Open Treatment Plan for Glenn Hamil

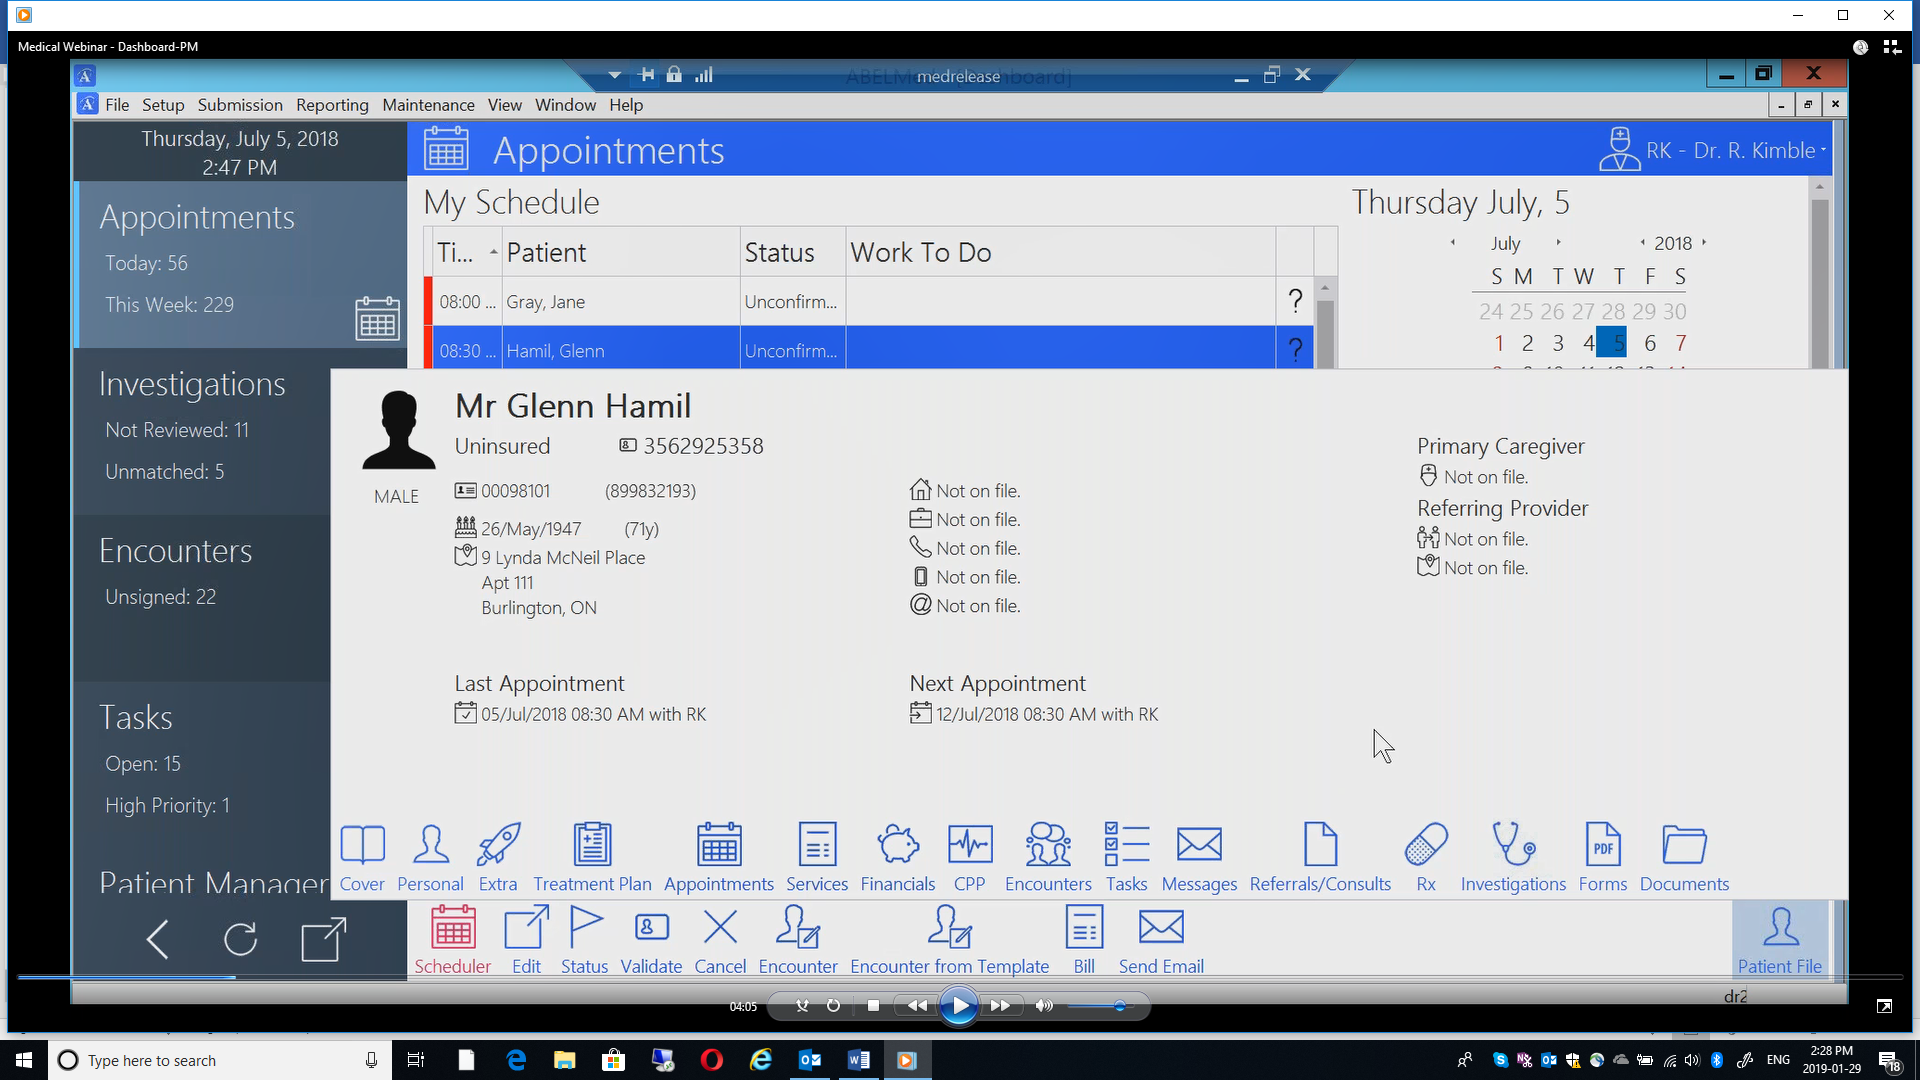(x=591, y=855)
